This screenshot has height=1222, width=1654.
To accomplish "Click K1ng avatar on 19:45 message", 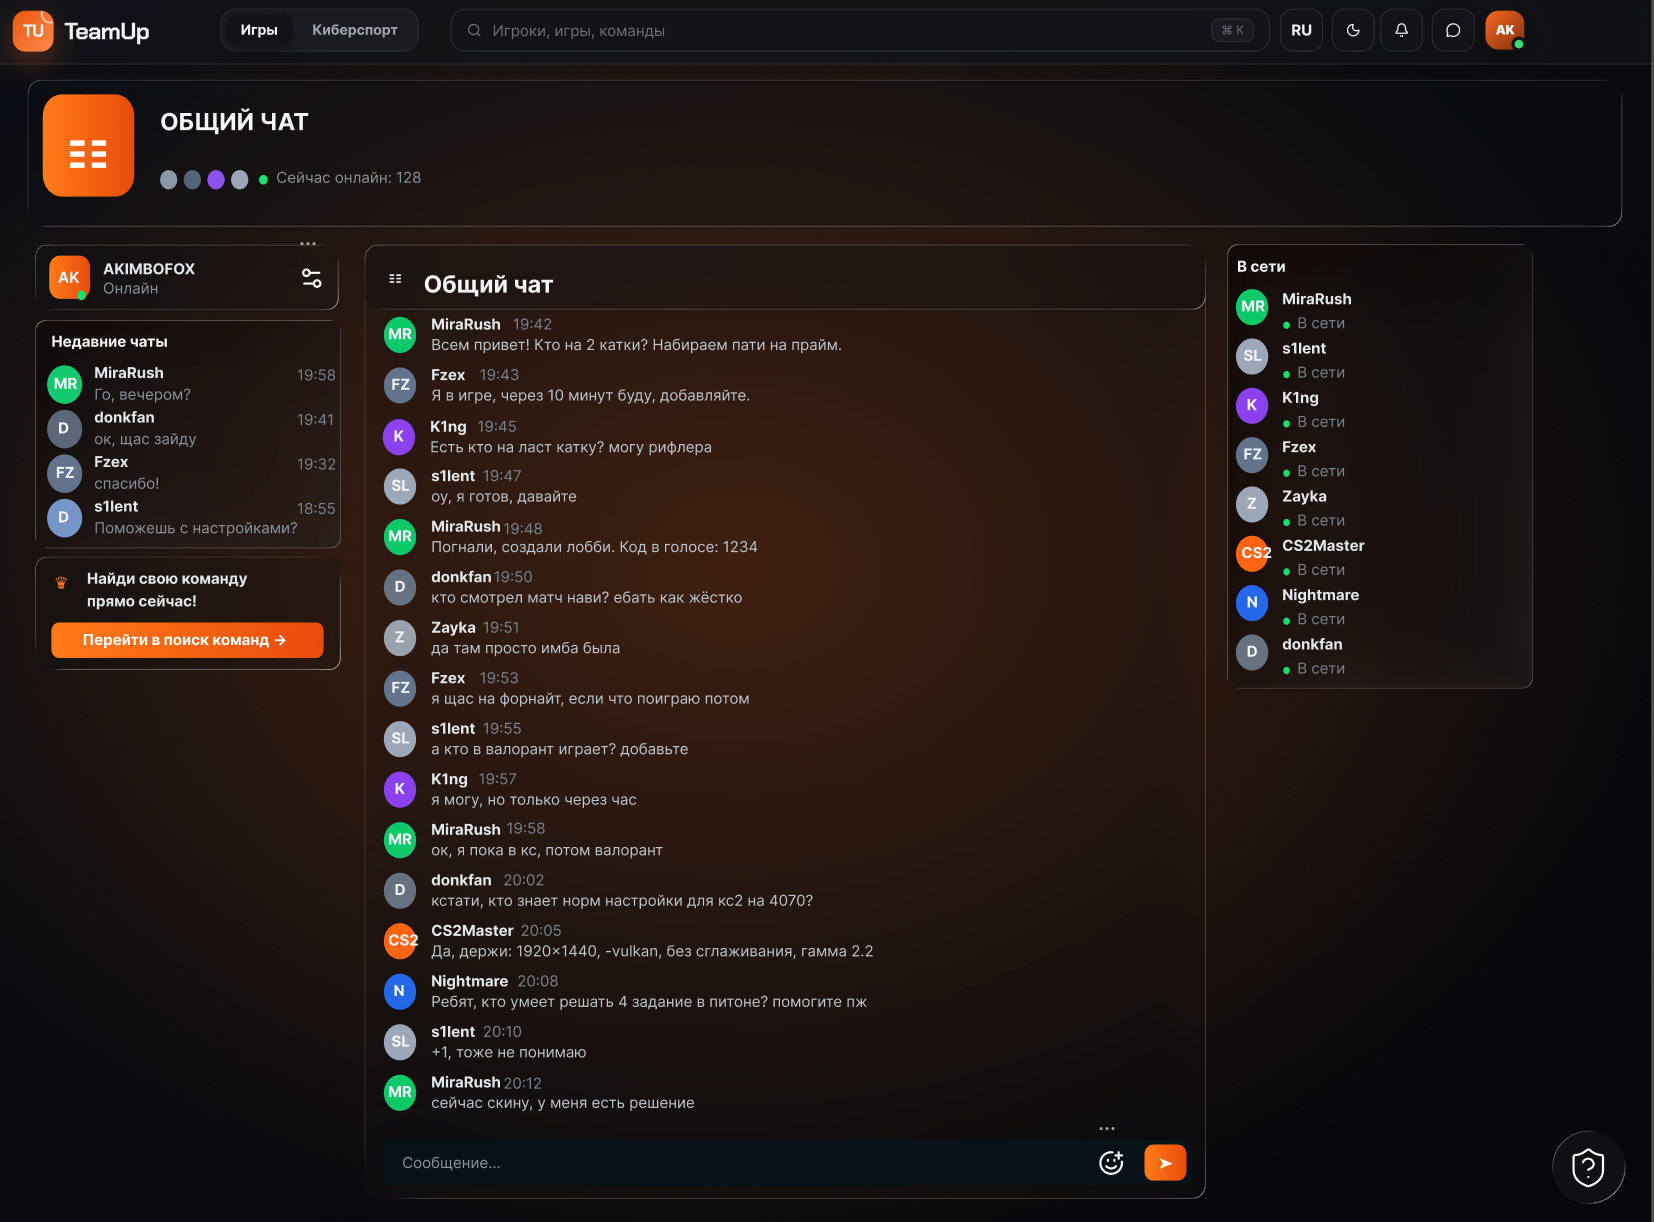I will click(x=399, y=436).
